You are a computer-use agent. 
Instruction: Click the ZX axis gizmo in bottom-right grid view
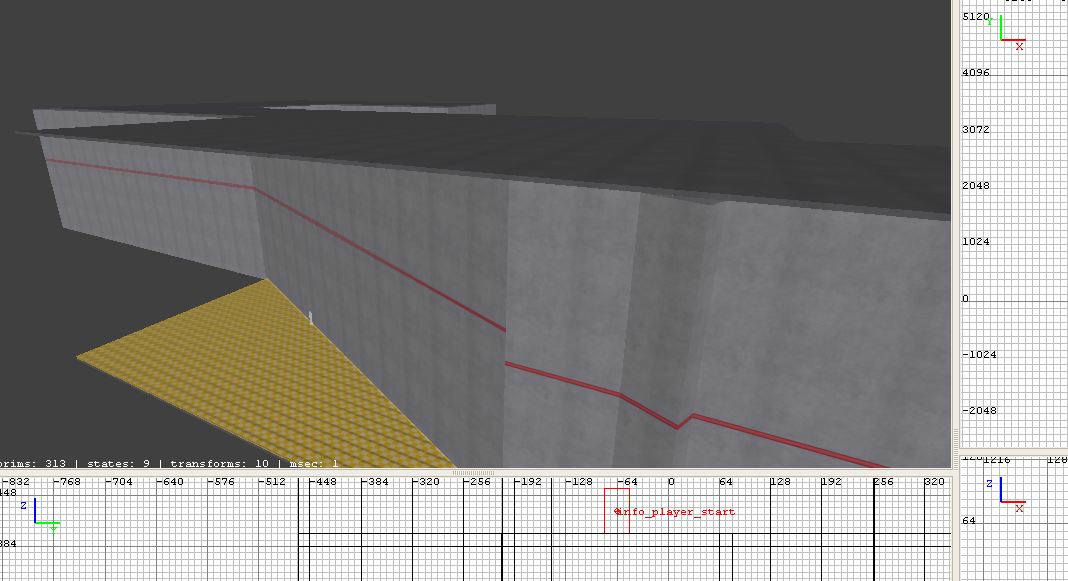pos(1007,493)
